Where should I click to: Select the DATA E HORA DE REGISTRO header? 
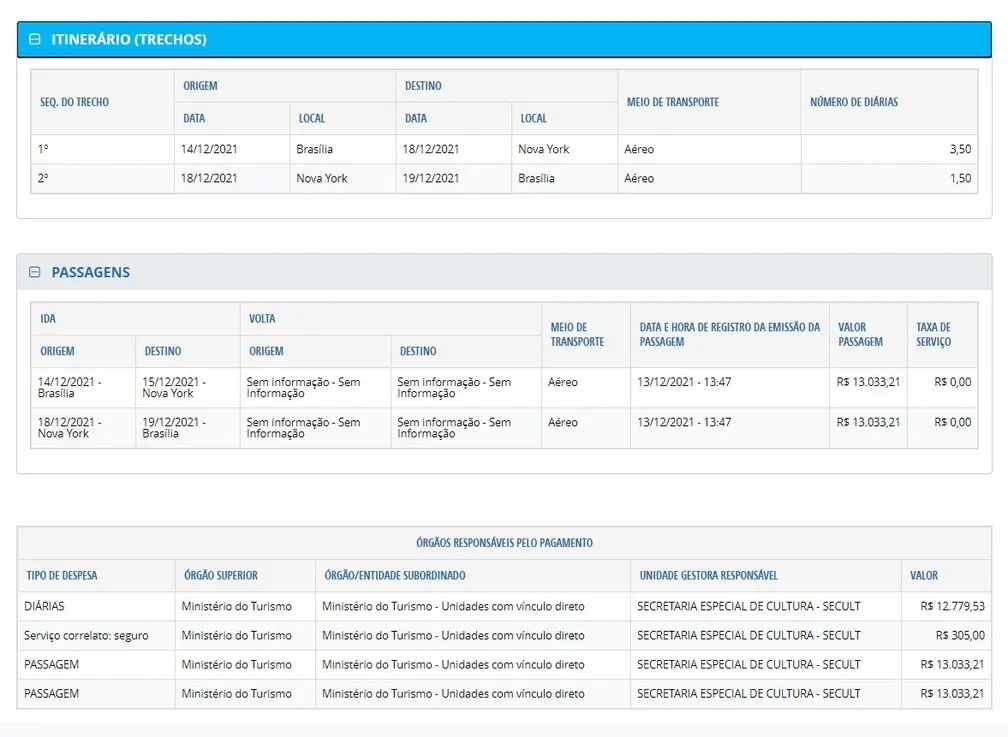(x=729, y=334)
